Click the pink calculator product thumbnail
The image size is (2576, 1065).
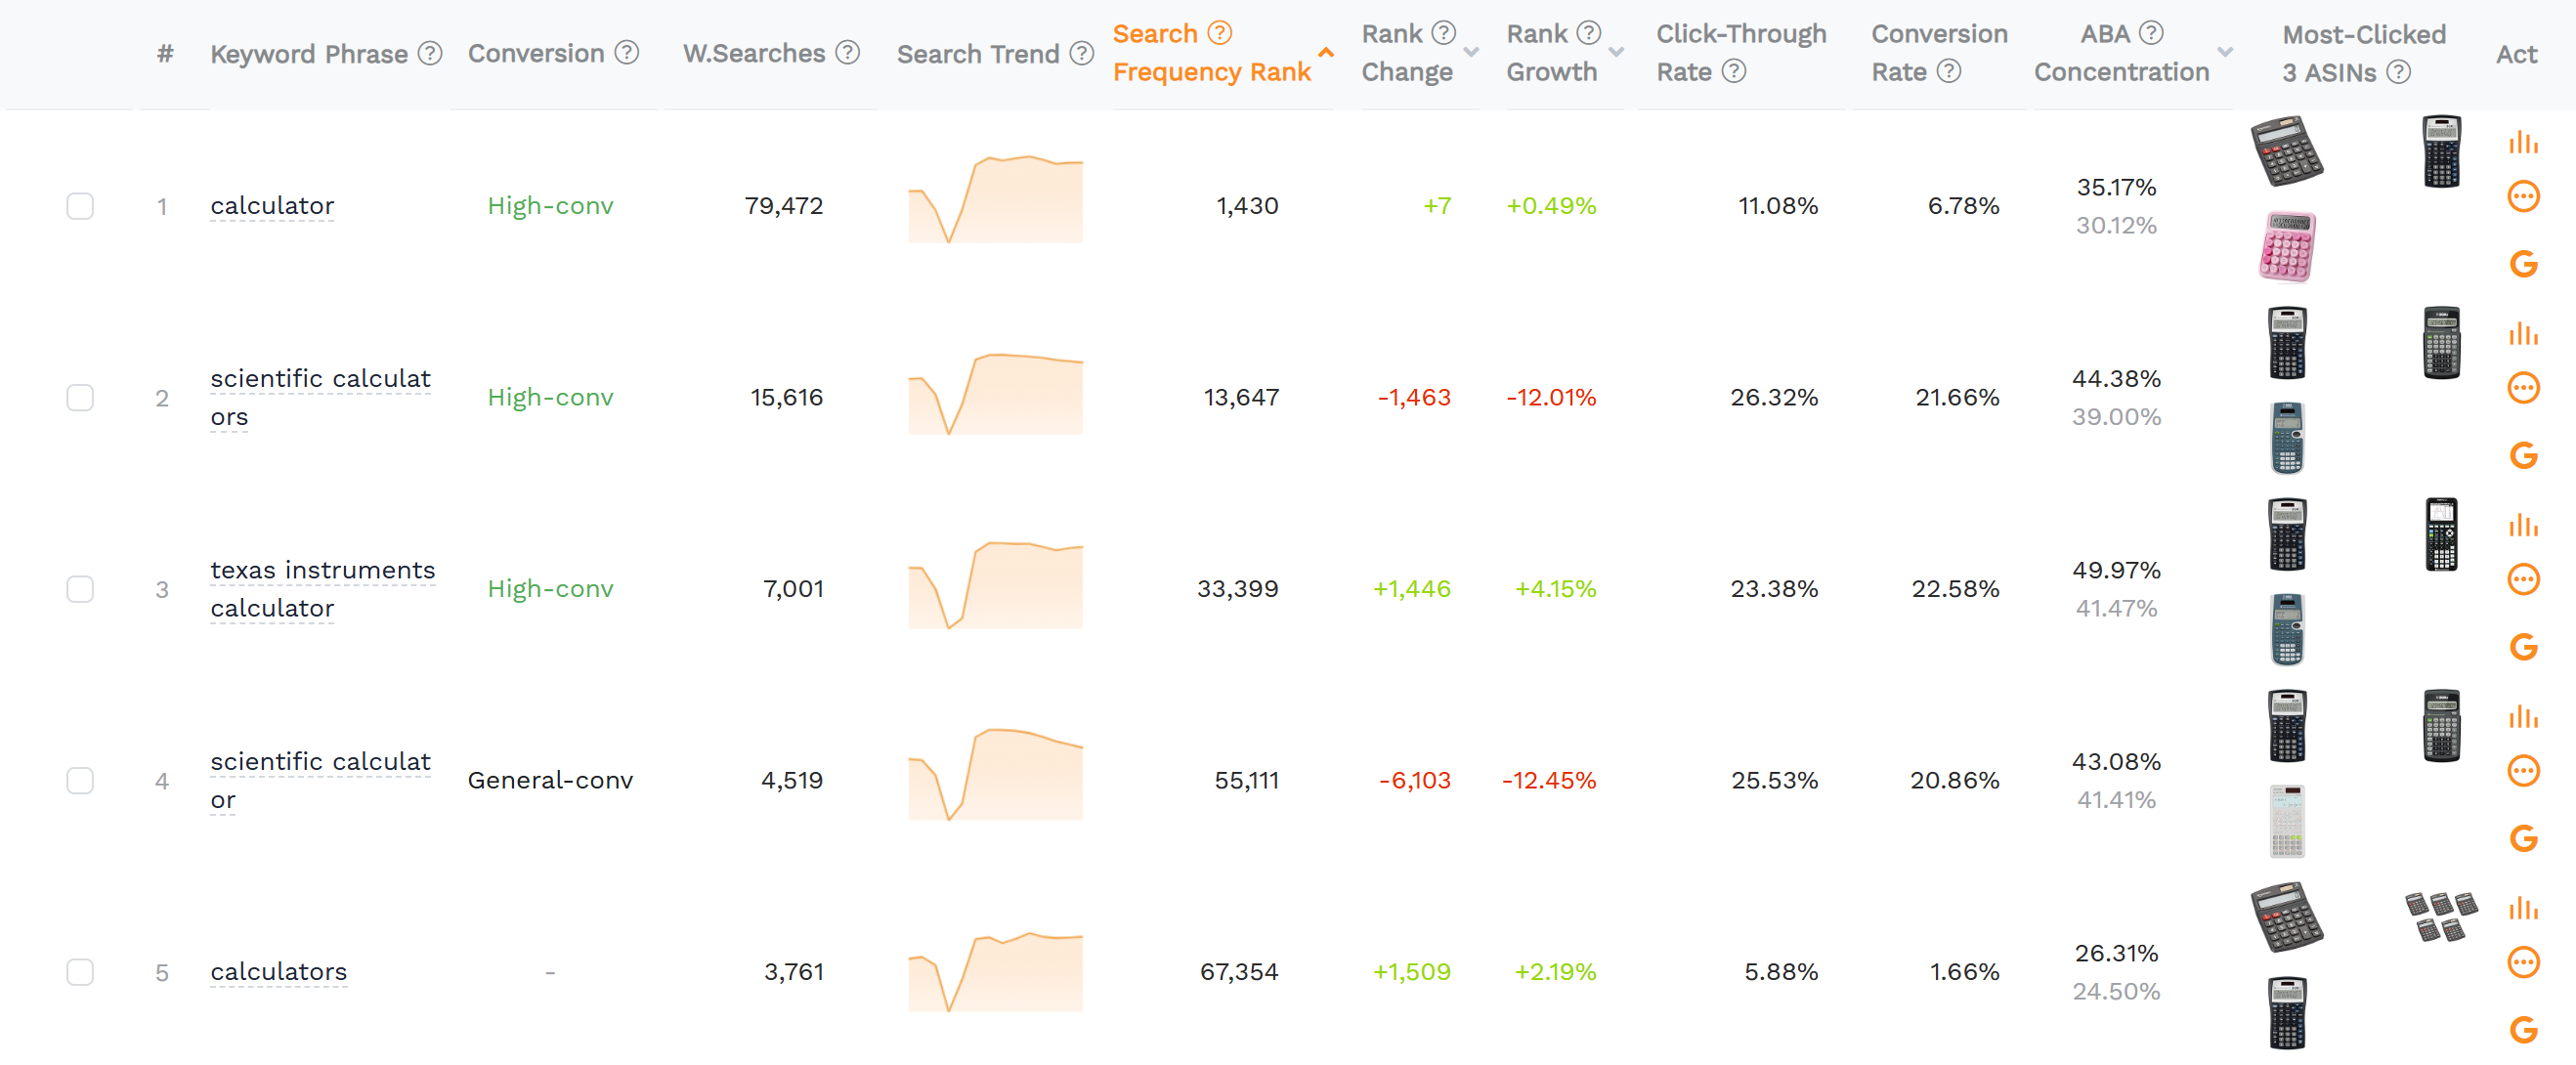pos(2288,243)
